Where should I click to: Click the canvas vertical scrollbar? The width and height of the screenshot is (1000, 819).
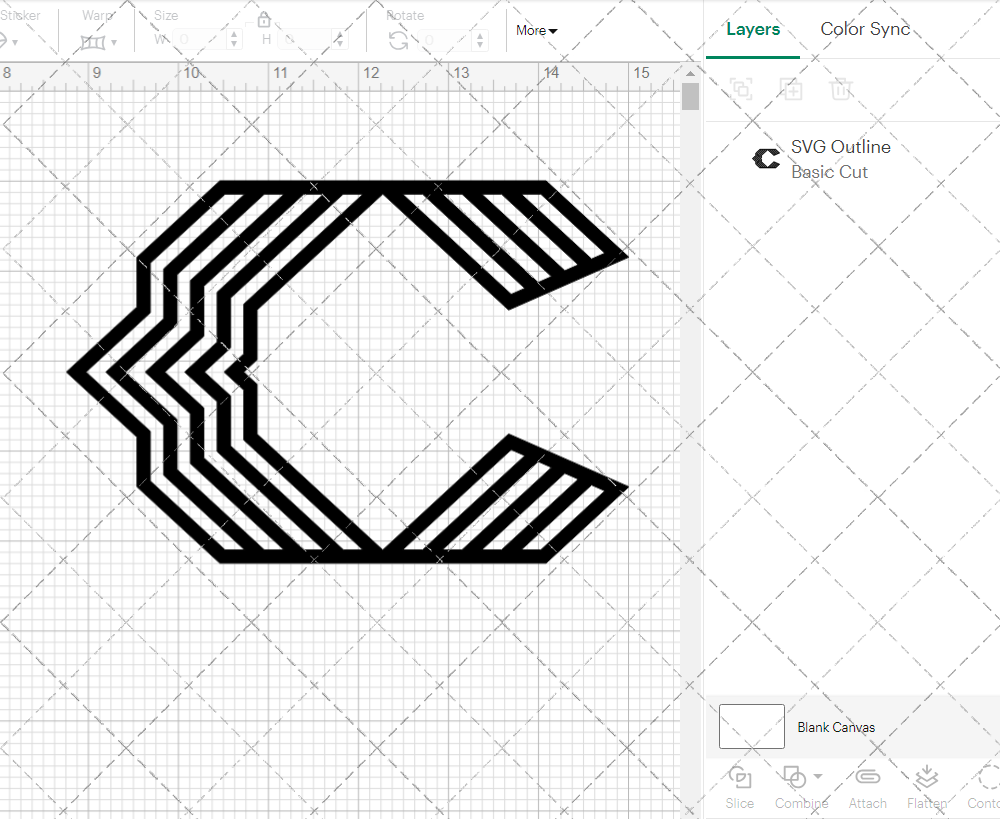(690, 98)
